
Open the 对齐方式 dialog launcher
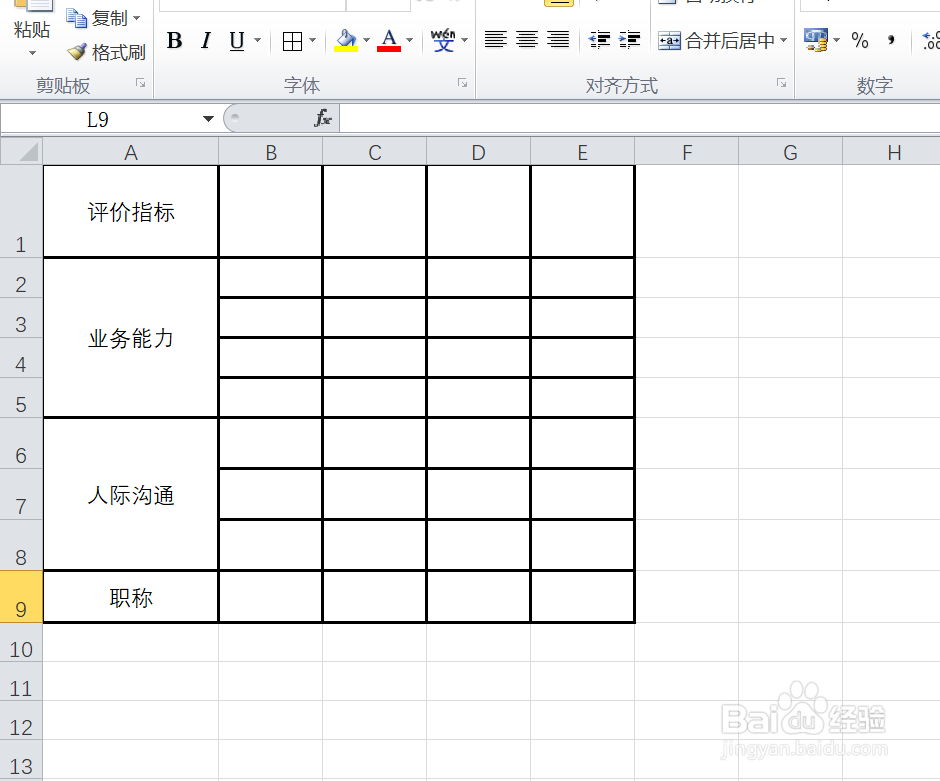[781, 83]
